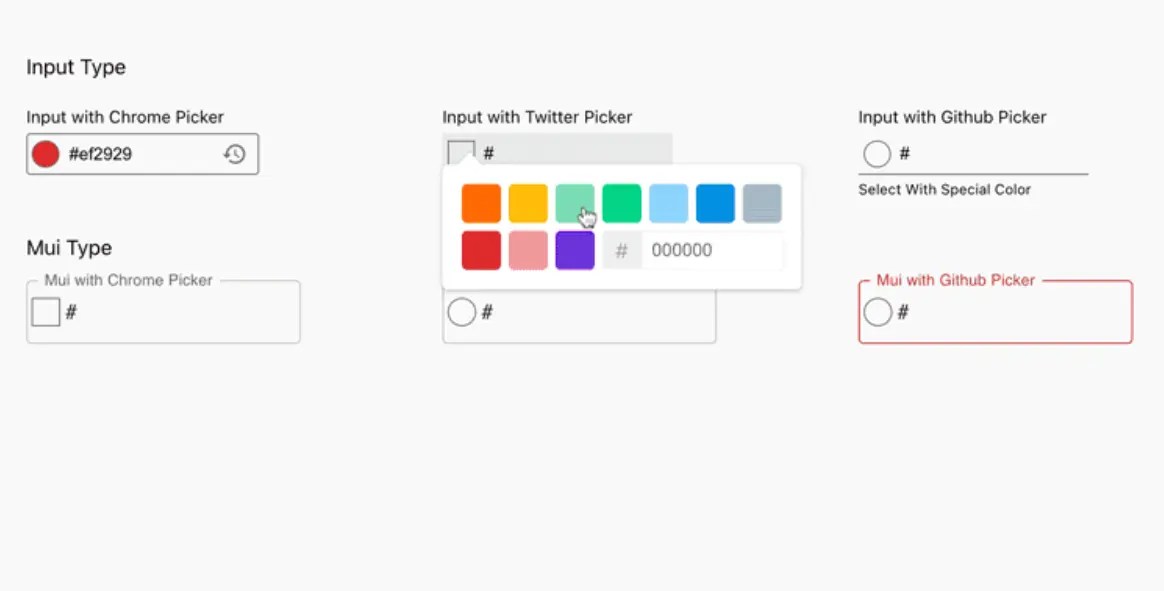Viewport: 1164px width, 591px height.
Task: Select the purple swatch in the Twitter picker
Action: click(574, 250)
